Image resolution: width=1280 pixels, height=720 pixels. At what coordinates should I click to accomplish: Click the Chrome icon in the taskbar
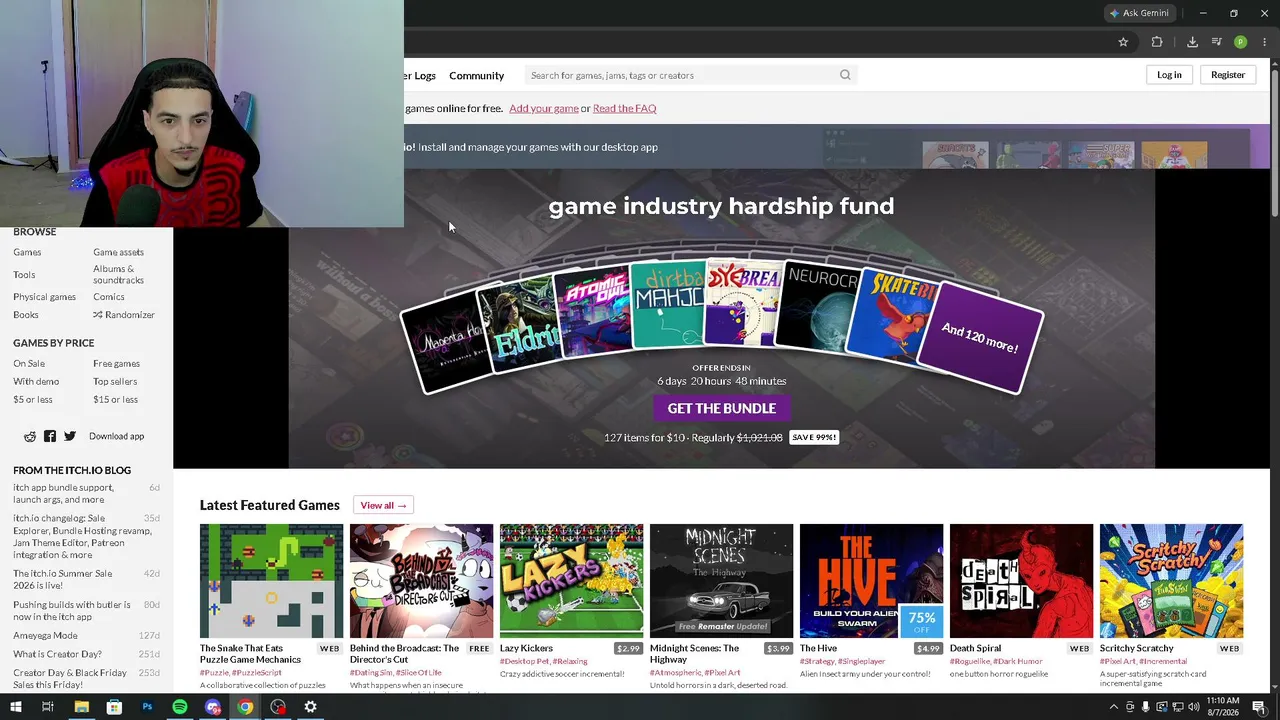245,707
